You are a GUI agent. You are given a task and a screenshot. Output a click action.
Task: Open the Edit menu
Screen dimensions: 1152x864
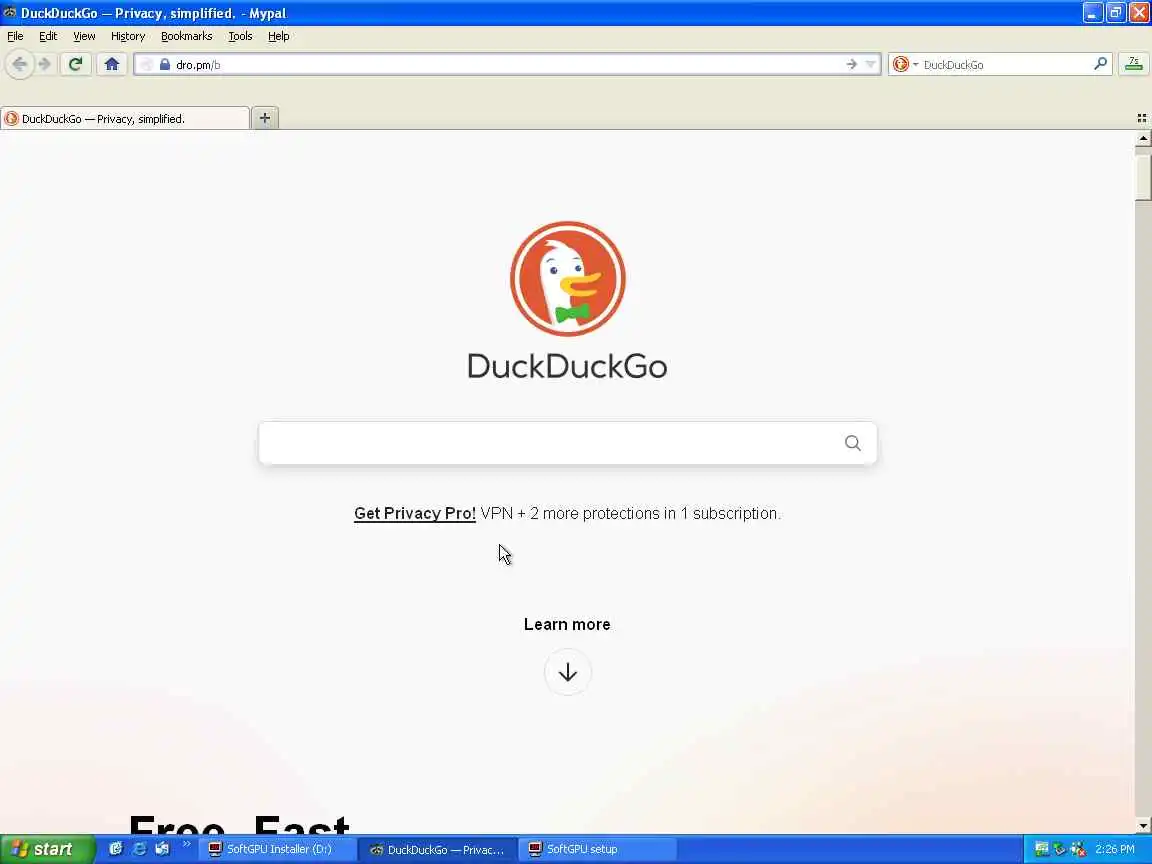coord(48,36)
